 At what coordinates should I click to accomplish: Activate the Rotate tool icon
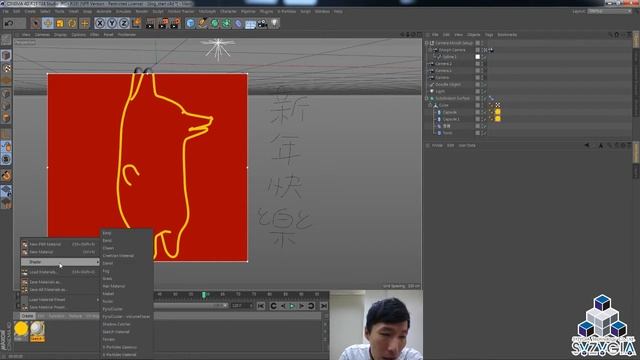[72, 23]
